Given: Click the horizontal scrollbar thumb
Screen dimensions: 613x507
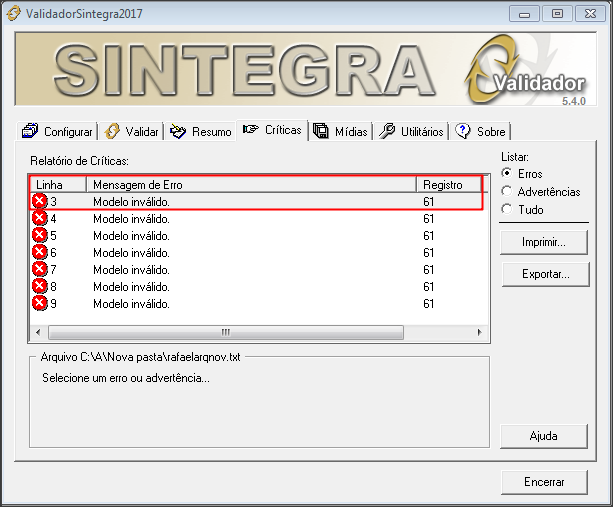Looking at the screenshot, I should pos(226,333).
